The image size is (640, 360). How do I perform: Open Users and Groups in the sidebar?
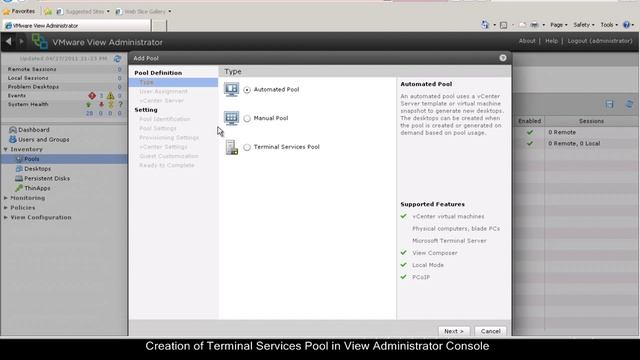(44, 140)
